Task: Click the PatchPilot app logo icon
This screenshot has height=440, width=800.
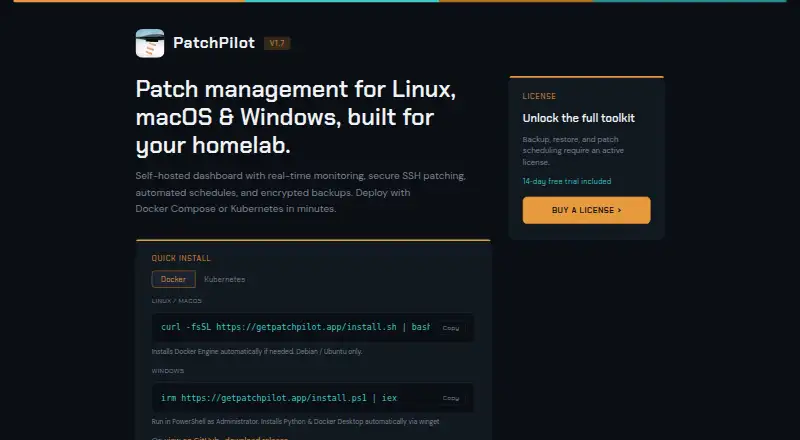Action: pos(150,43)
